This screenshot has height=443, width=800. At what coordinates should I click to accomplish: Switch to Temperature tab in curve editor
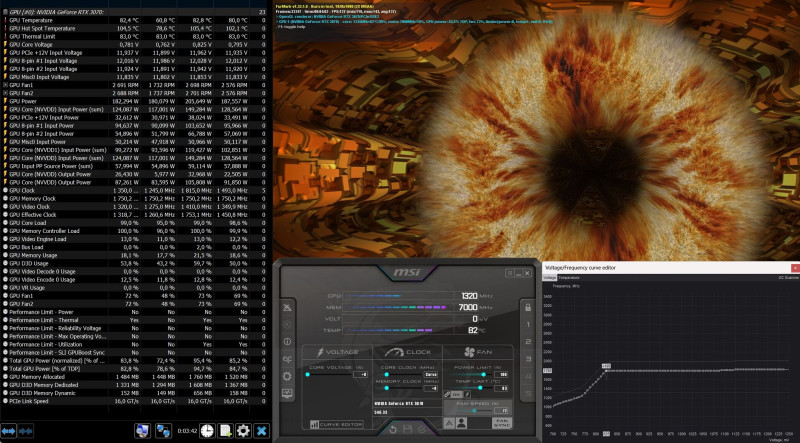click(x=568, y=278)
